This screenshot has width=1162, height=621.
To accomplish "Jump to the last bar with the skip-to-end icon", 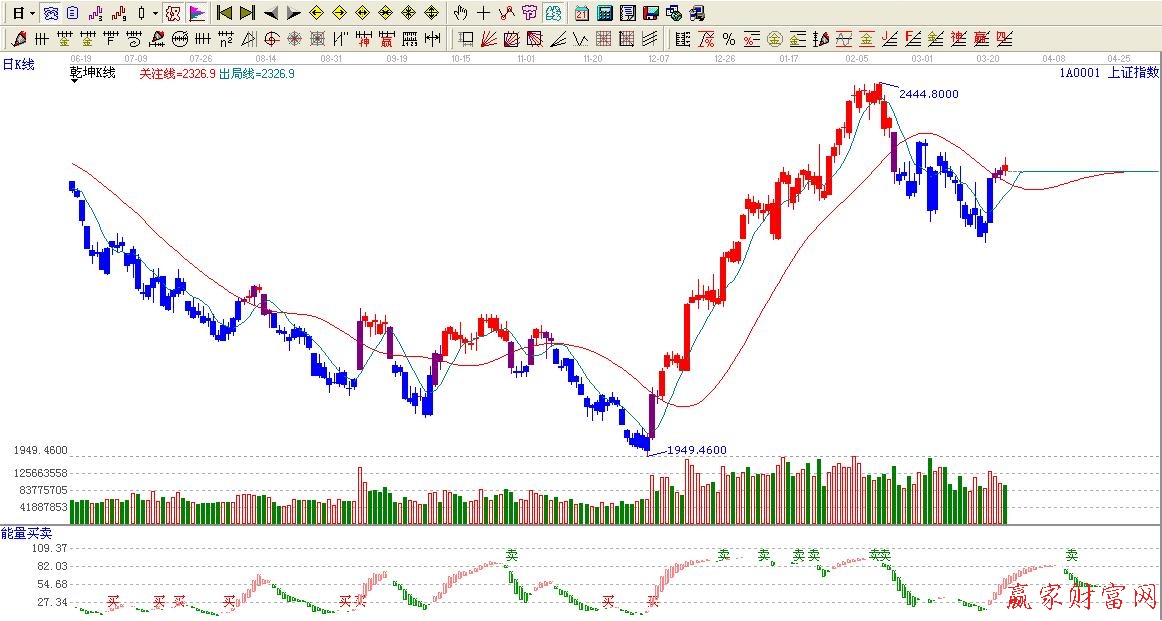I will [247, 13].
